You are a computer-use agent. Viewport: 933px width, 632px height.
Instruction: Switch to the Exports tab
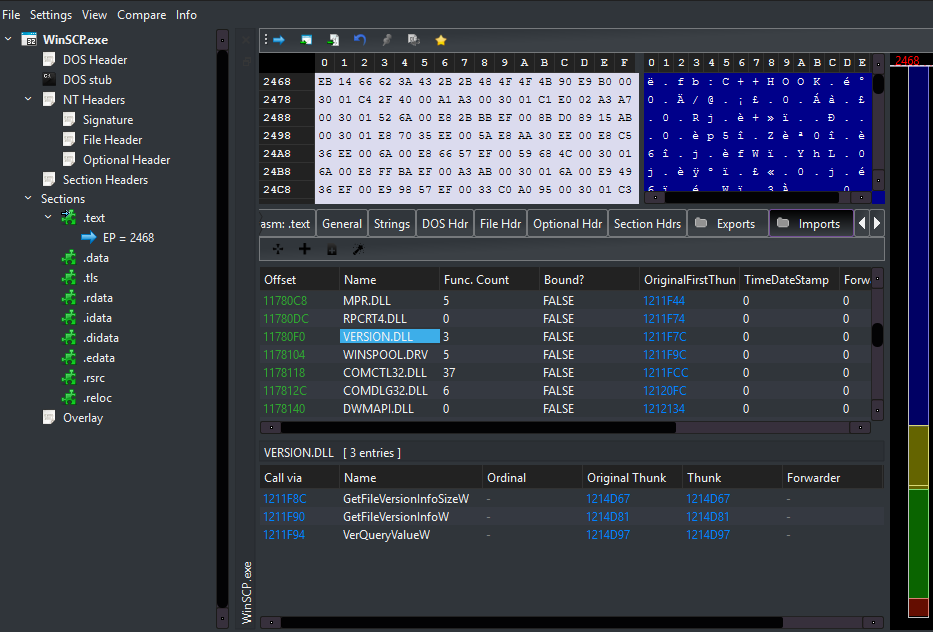click(727, 224)
